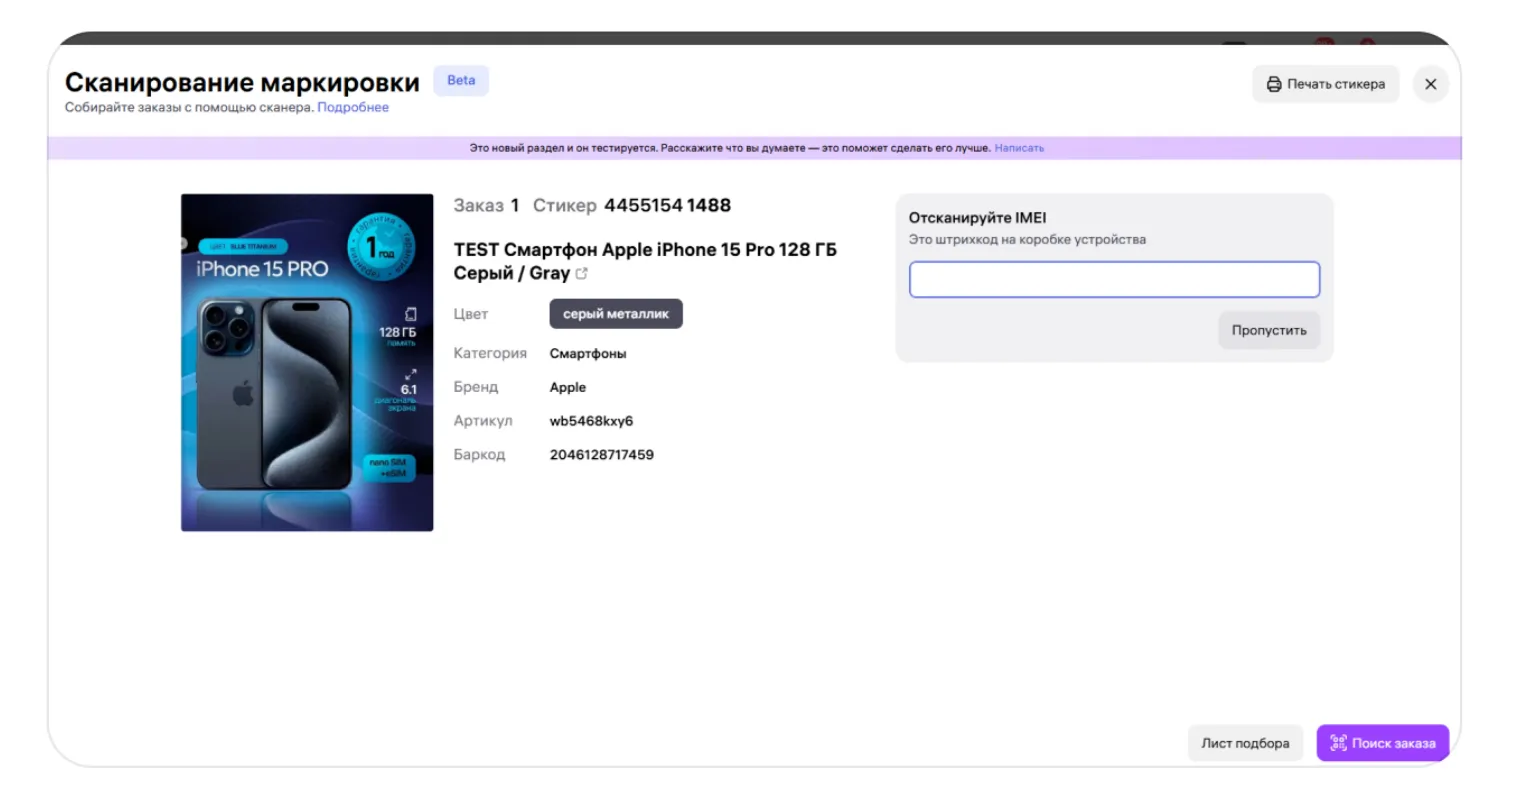Image resolution: width=1517 pixels, height=801 pixels.
Task: Select the серый металлик color chip
Action: tap(615, 314)
